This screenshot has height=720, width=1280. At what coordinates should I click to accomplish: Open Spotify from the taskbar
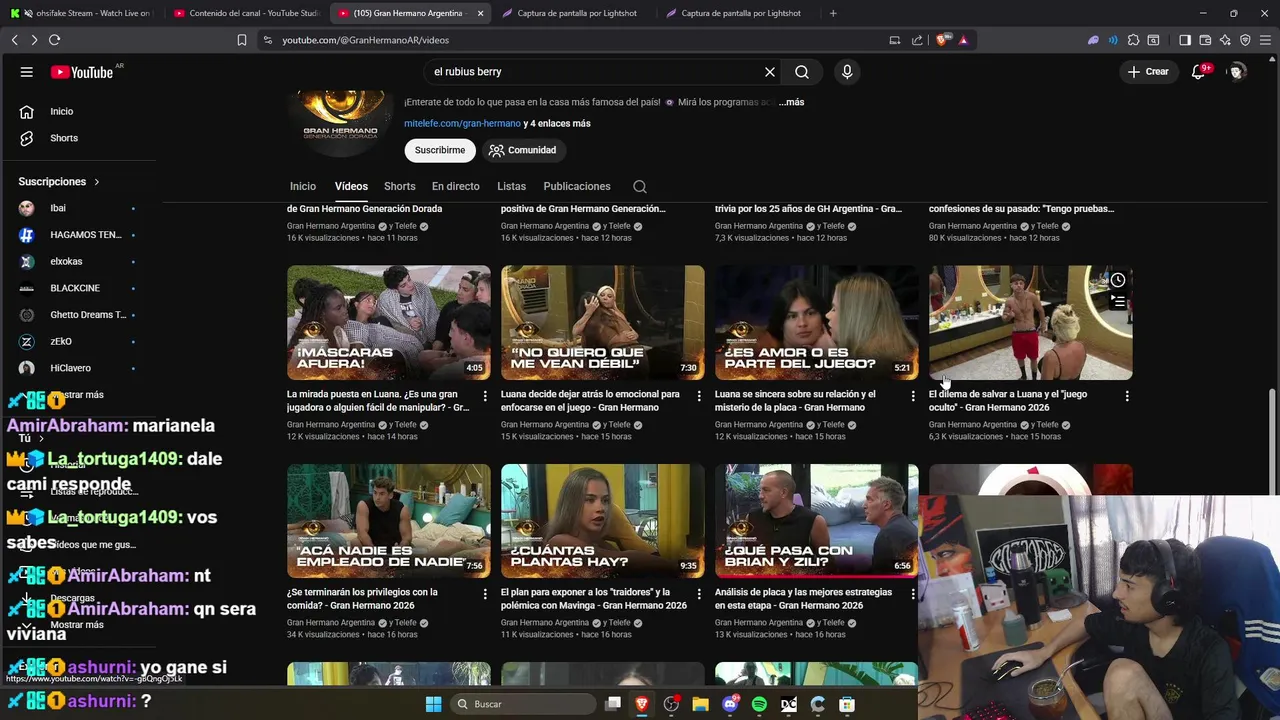tap(759, 704)
